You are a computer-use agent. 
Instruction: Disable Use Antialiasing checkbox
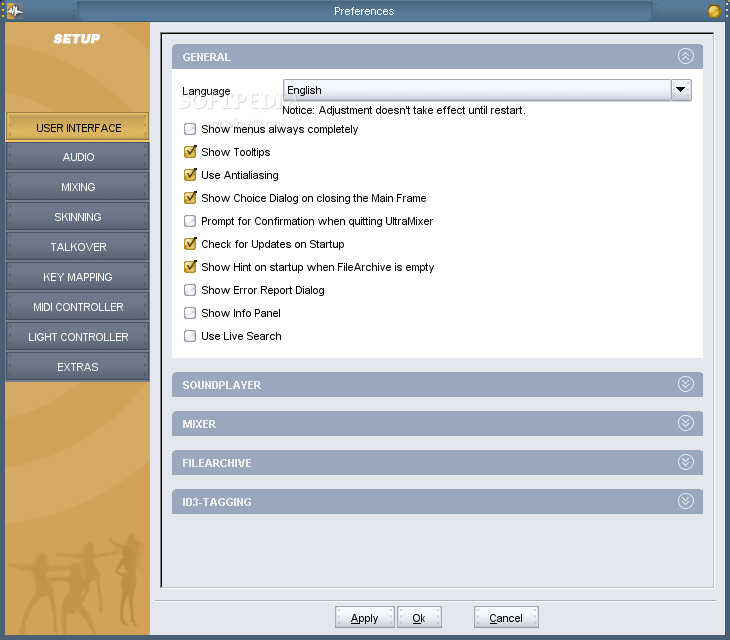[x=190, y=175]
